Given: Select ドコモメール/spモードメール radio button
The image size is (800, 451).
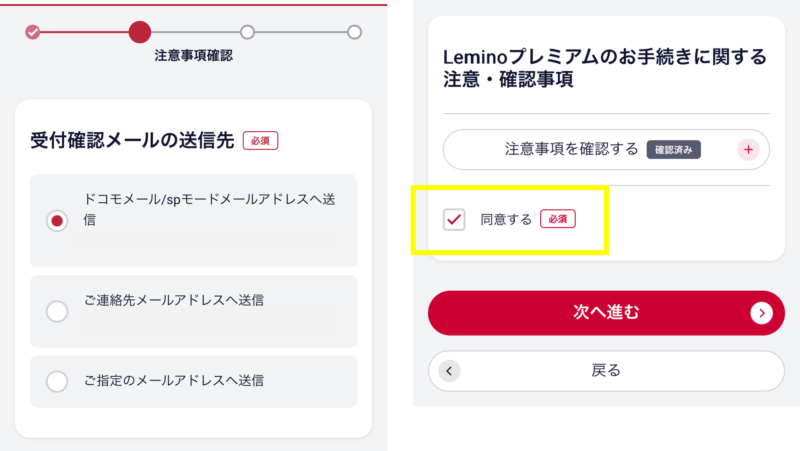Looking at the screenshot, I should coord(57,220).
